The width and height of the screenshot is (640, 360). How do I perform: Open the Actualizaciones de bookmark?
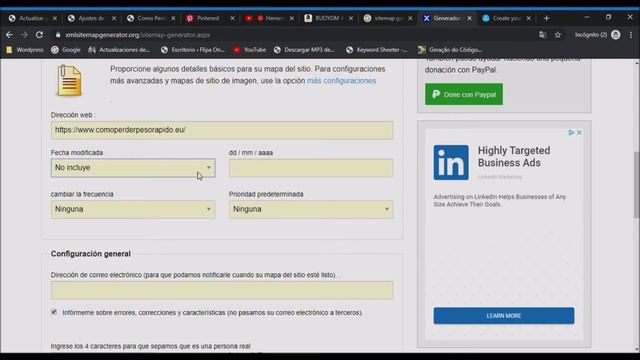(x=119, y=50)
